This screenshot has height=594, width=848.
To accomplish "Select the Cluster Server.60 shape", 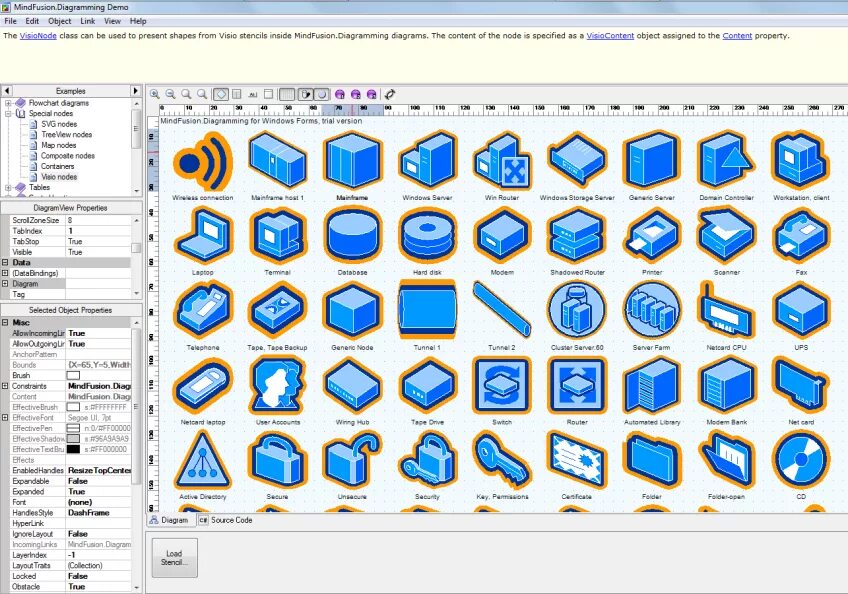I will pos(577,311).
